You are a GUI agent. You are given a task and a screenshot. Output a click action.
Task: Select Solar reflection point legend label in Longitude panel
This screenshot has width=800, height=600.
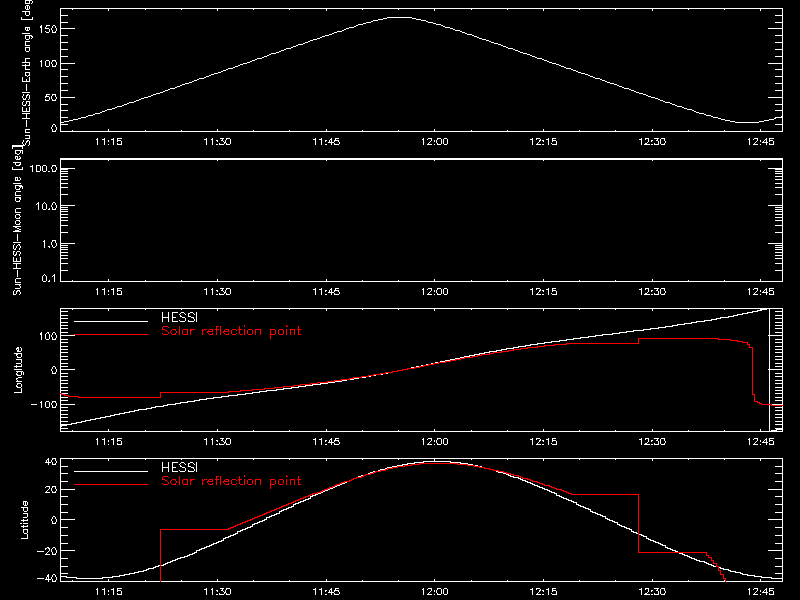pyautogui.click(x=231, y=331)
